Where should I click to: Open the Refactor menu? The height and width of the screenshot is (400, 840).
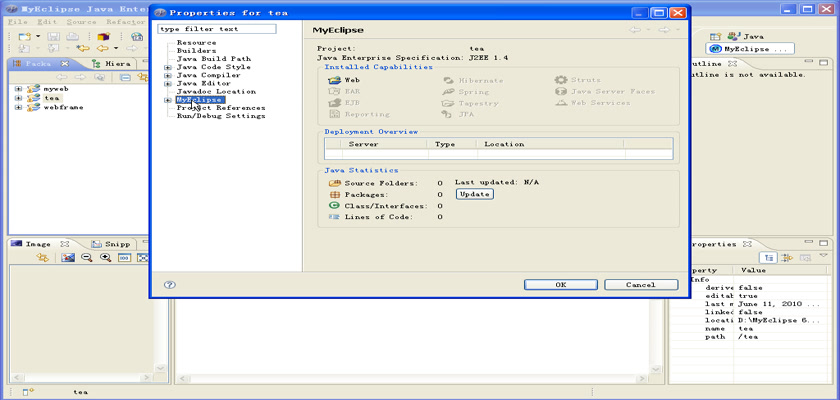(126, 22)
